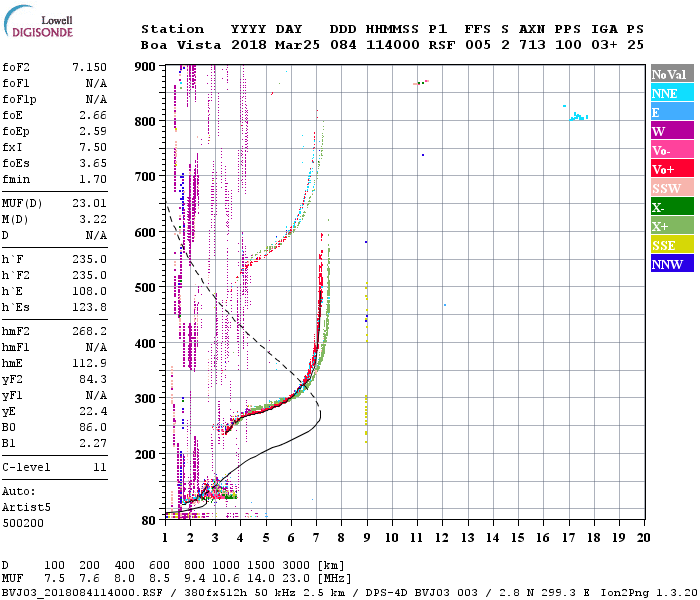The height and width of the screenshot is (600, 700).
Task: Click the 80 km height axis label
Action: [x=148, y=521]
